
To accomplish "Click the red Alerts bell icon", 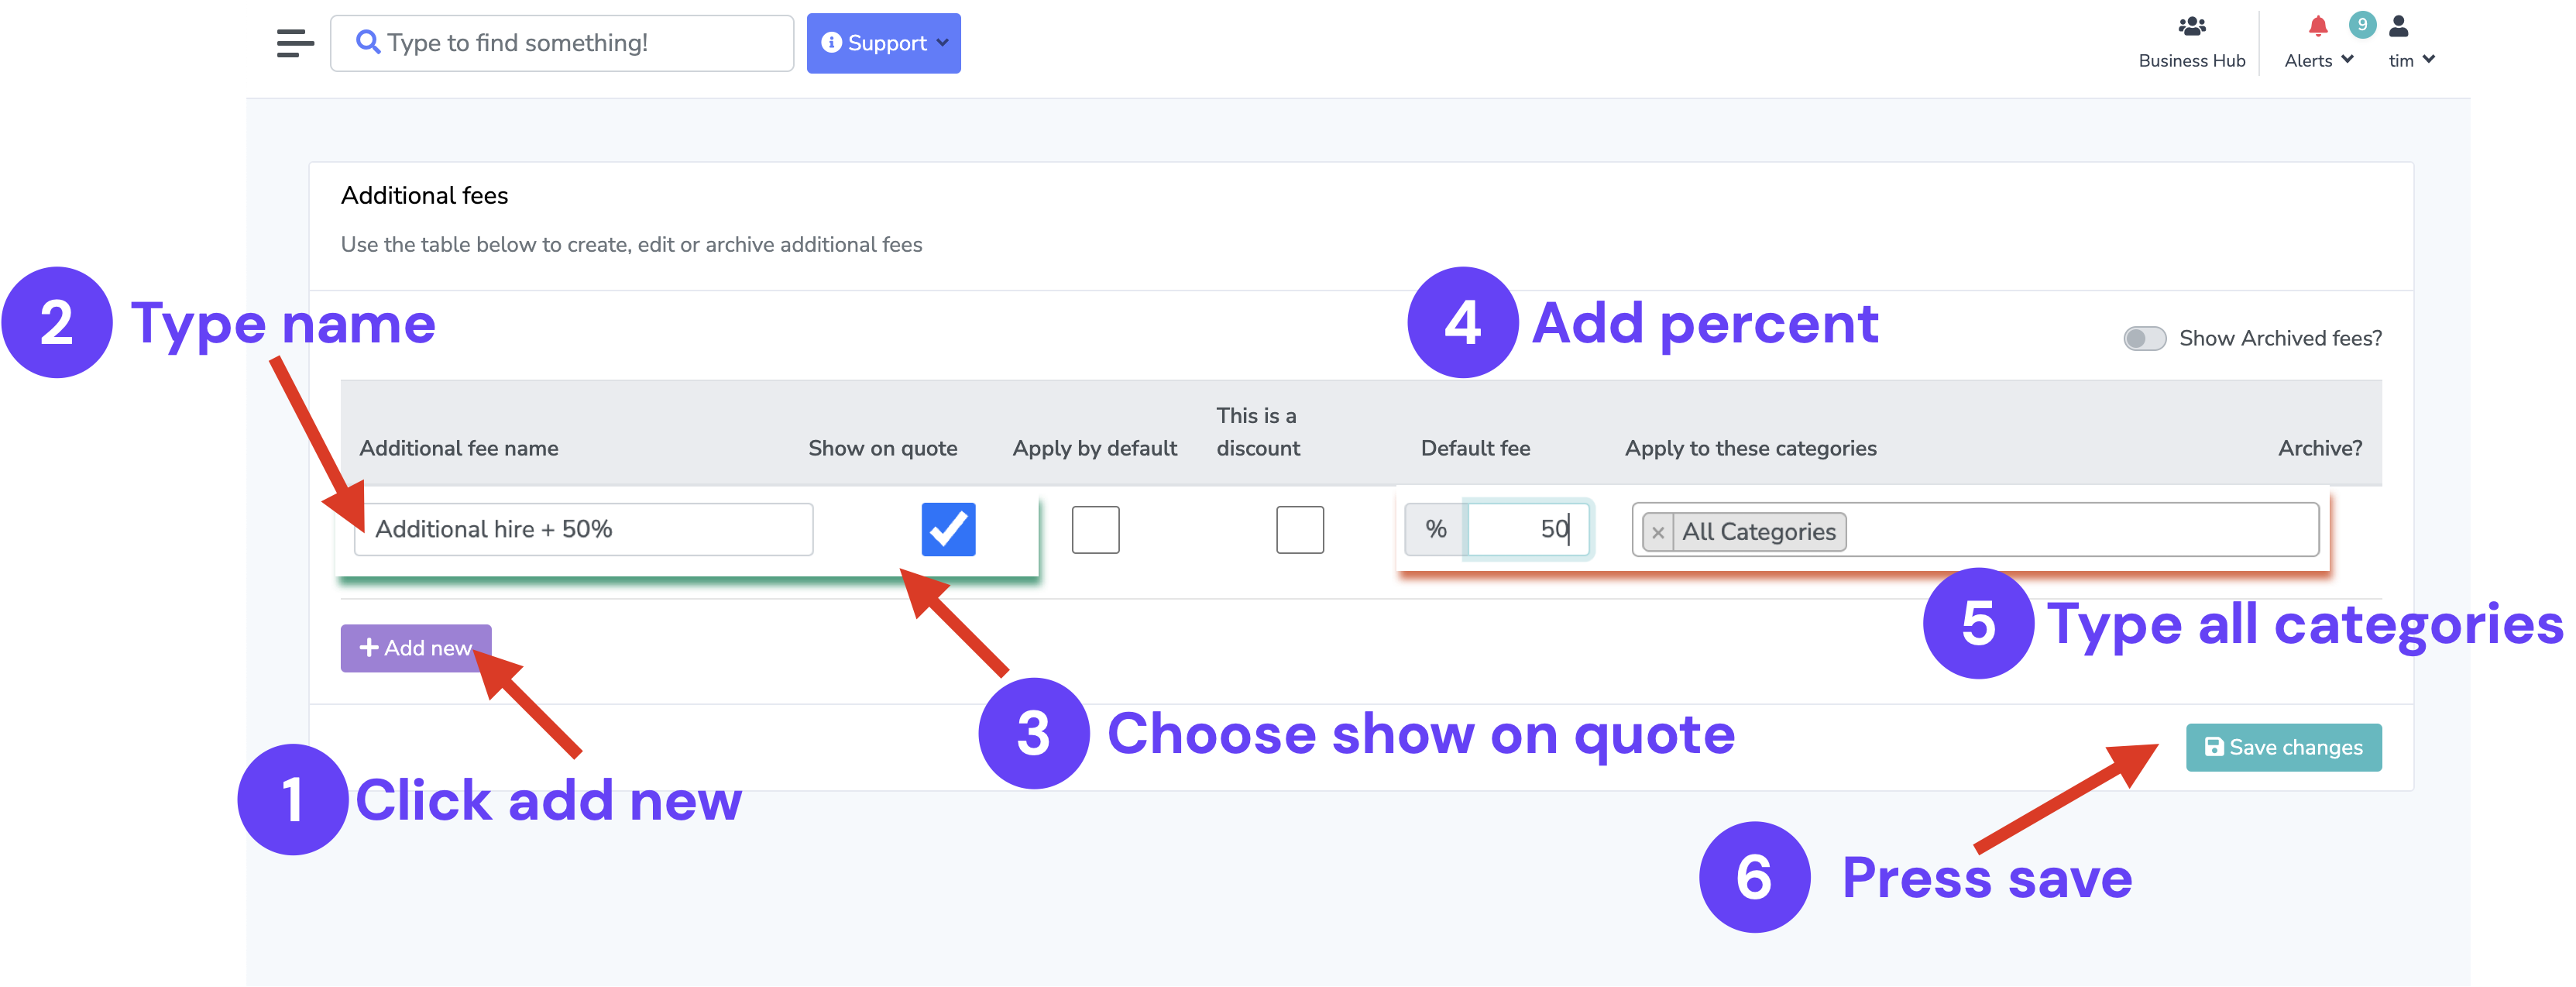I will coord(2317,26).
